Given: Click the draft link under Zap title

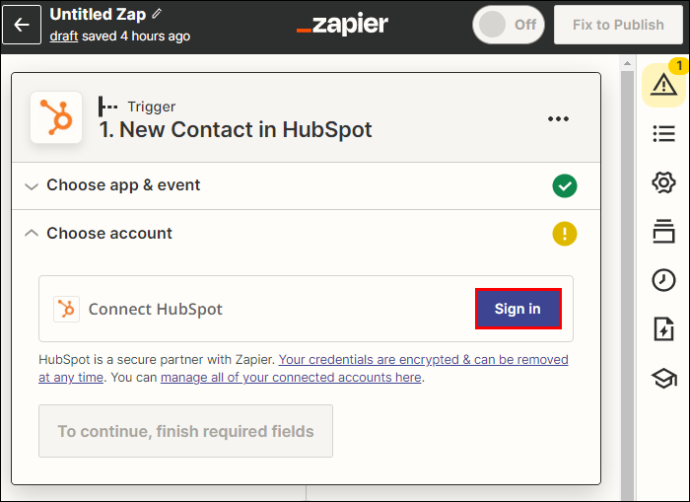Looking at the screenshot, I should coord(64,36).
